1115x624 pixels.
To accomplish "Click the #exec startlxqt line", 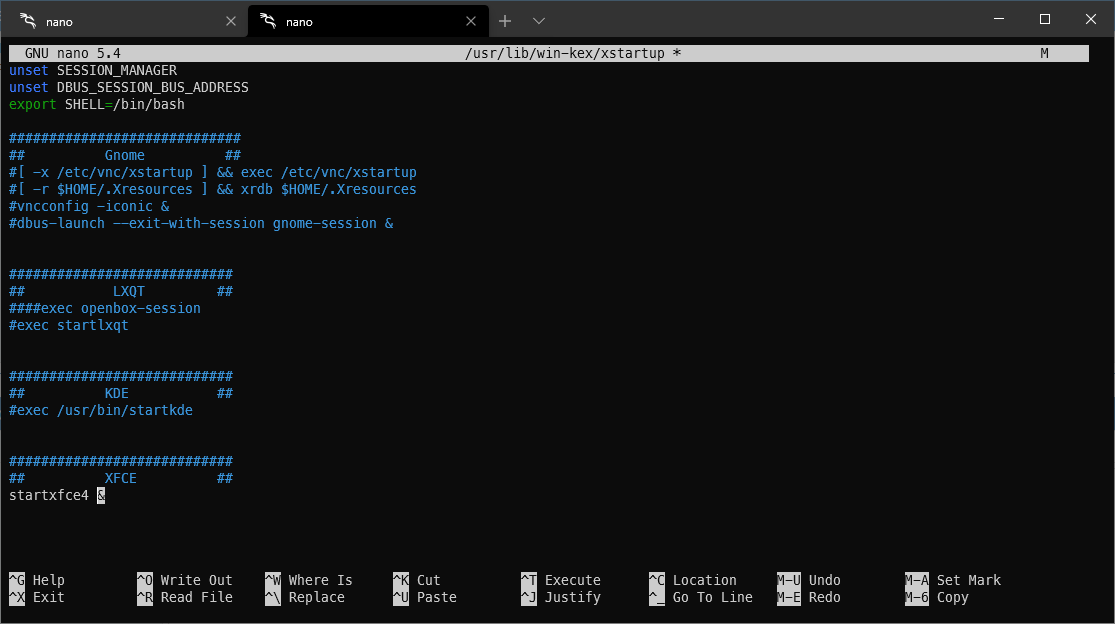I will [x=69, y=326].
